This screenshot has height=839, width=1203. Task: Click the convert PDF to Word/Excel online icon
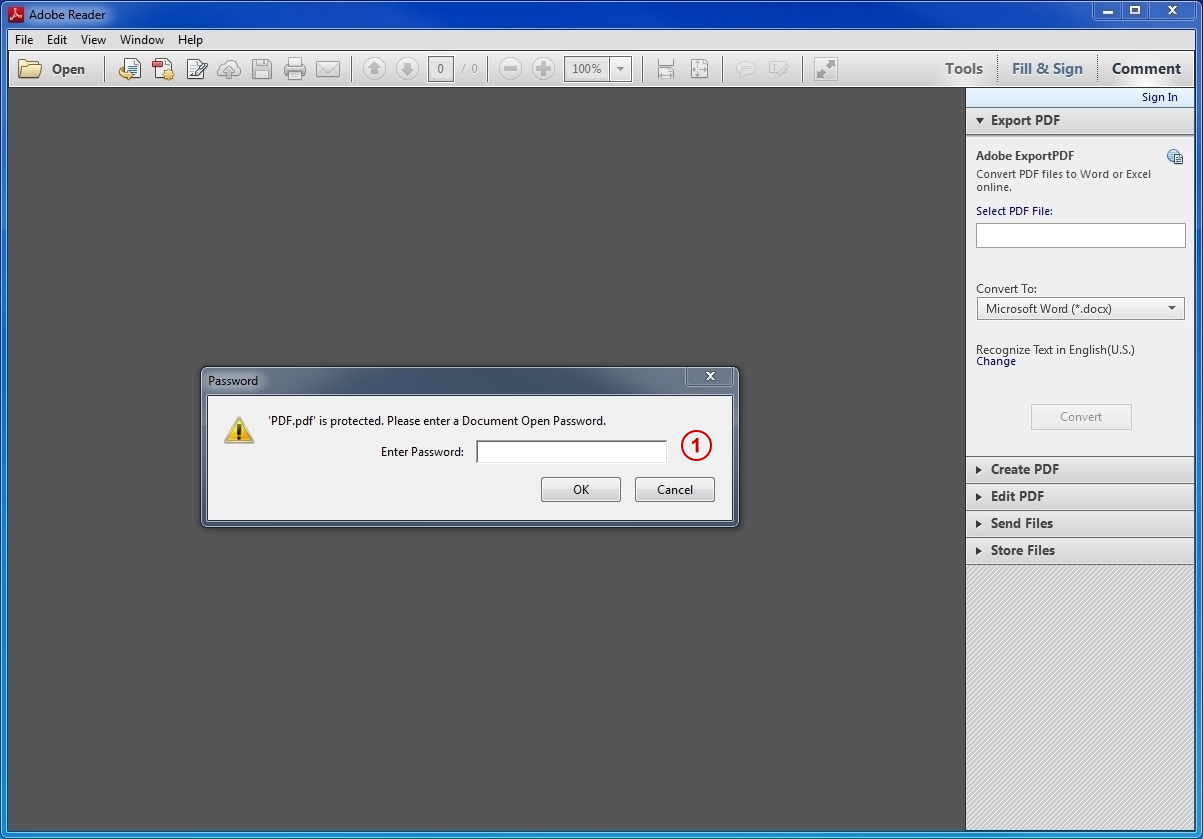[129, 69]
